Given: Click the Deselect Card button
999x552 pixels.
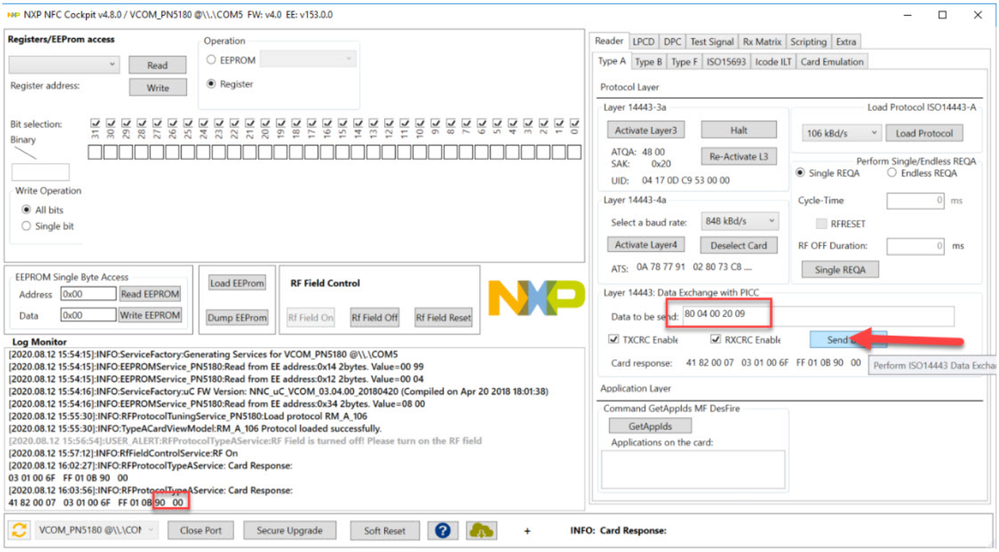Looking at the screenshot, I should (x=739, y=245).
